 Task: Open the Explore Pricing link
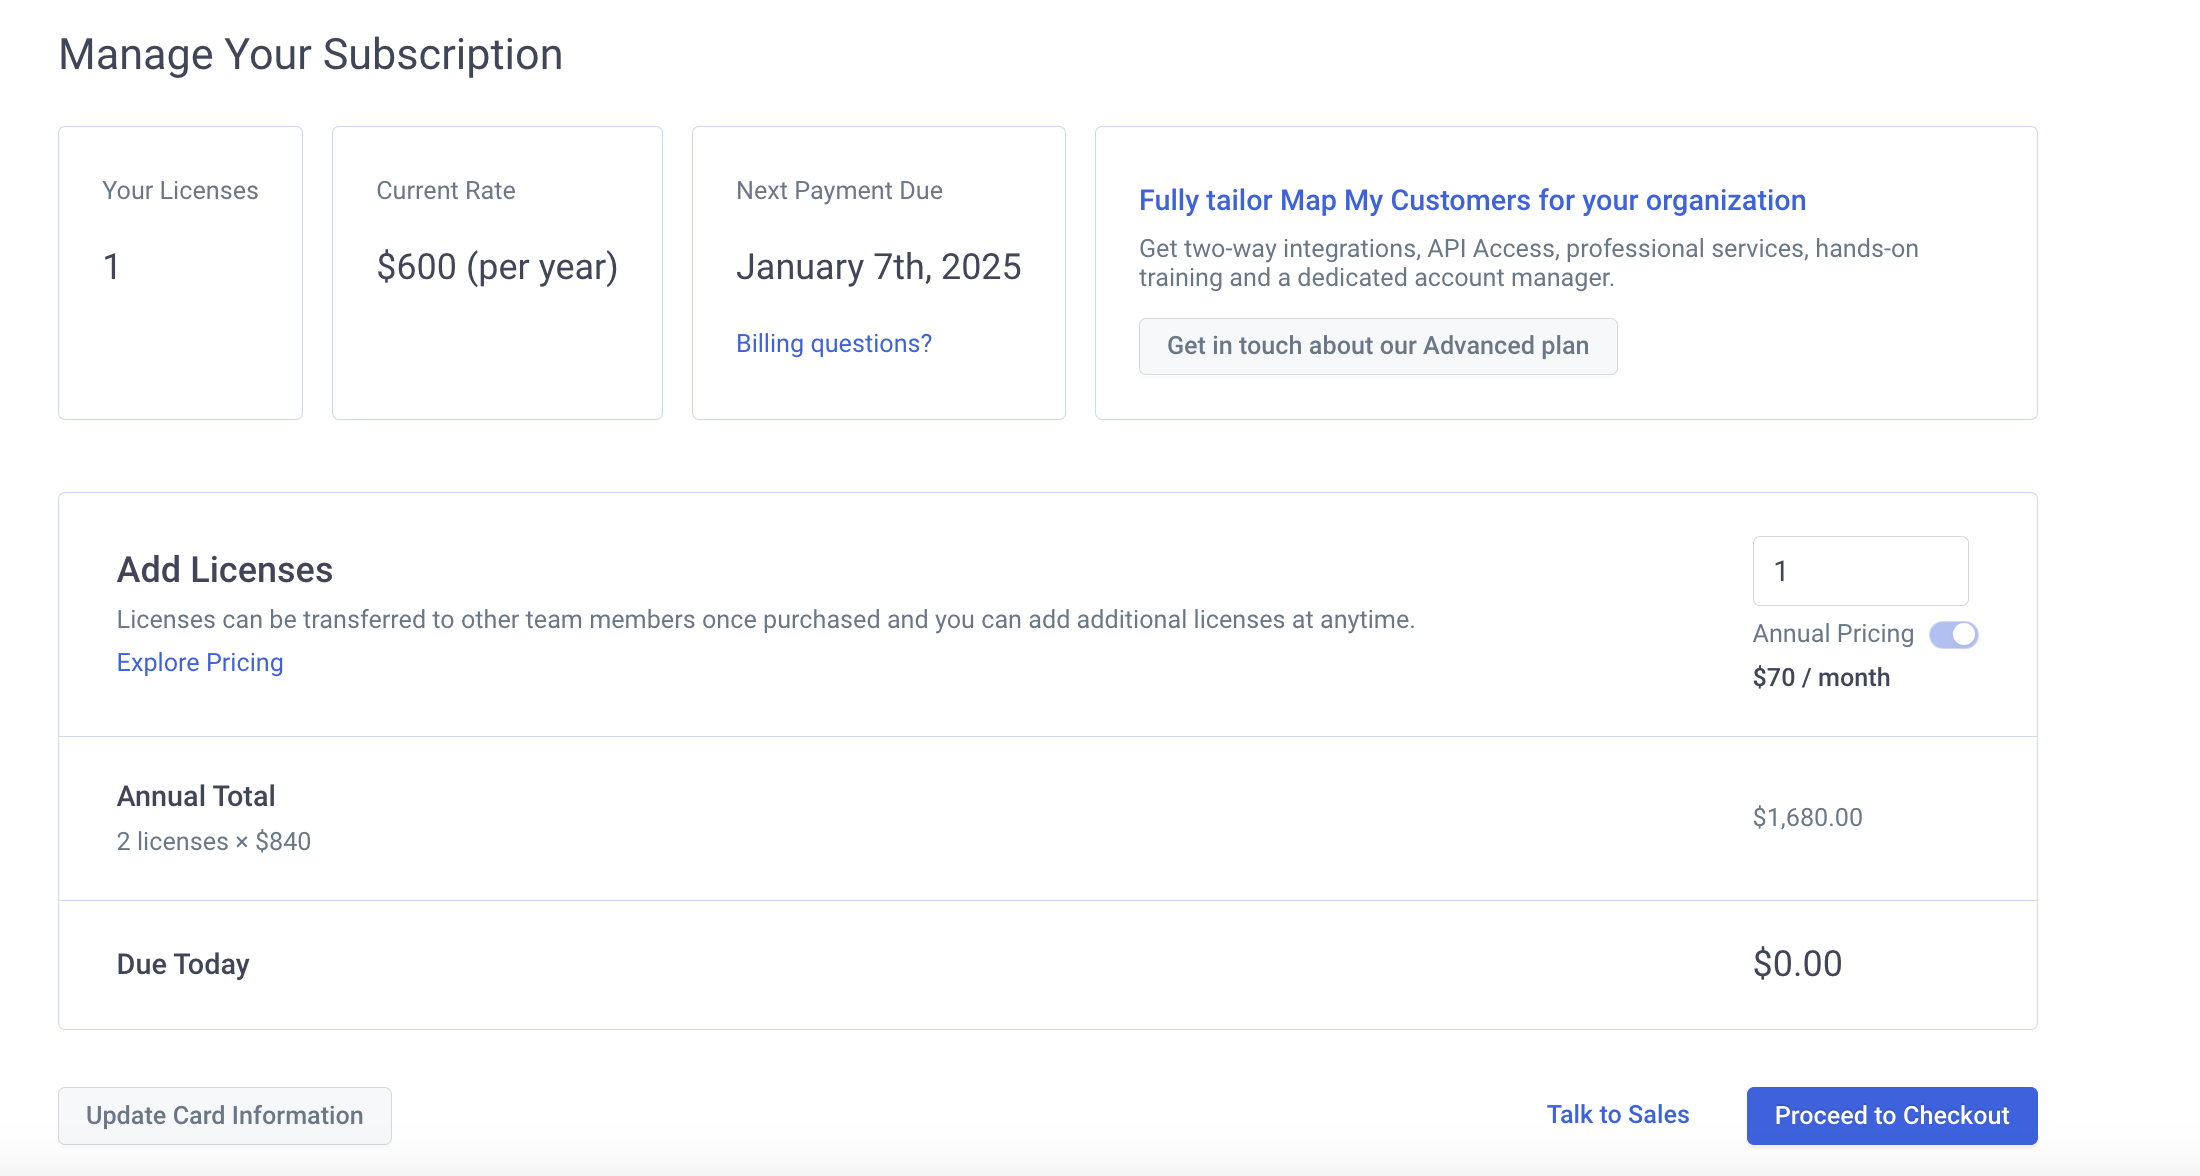pyautogui.click(x=200, y=663)
